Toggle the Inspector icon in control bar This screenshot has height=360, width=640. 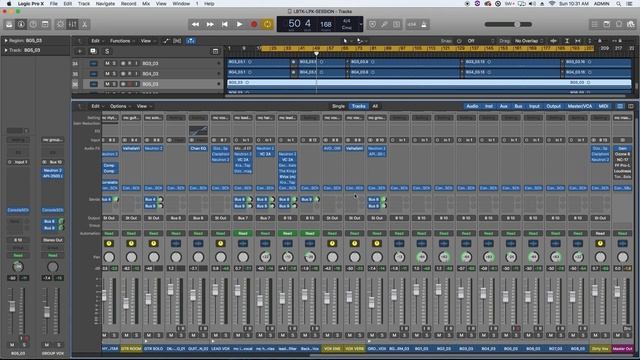pos(21,24)
